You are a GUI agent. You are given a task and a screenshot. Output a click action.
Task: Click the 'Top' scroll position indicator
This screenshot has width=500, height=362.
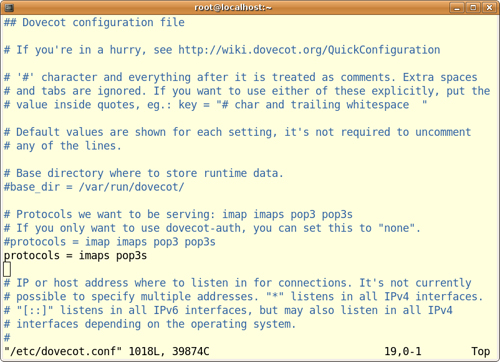(x=480, y=351)
